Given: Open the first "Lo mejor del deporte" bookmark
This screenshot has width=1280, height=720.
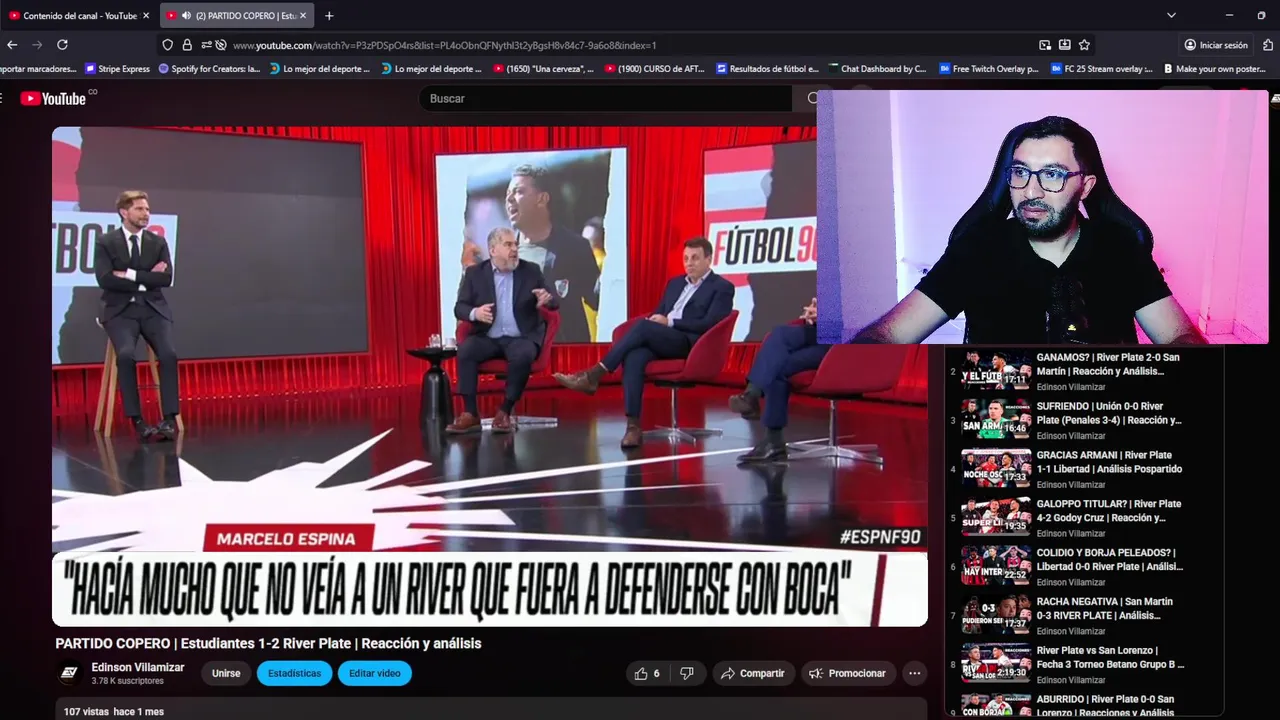Looking at the screenshot, I should (320, 69).
